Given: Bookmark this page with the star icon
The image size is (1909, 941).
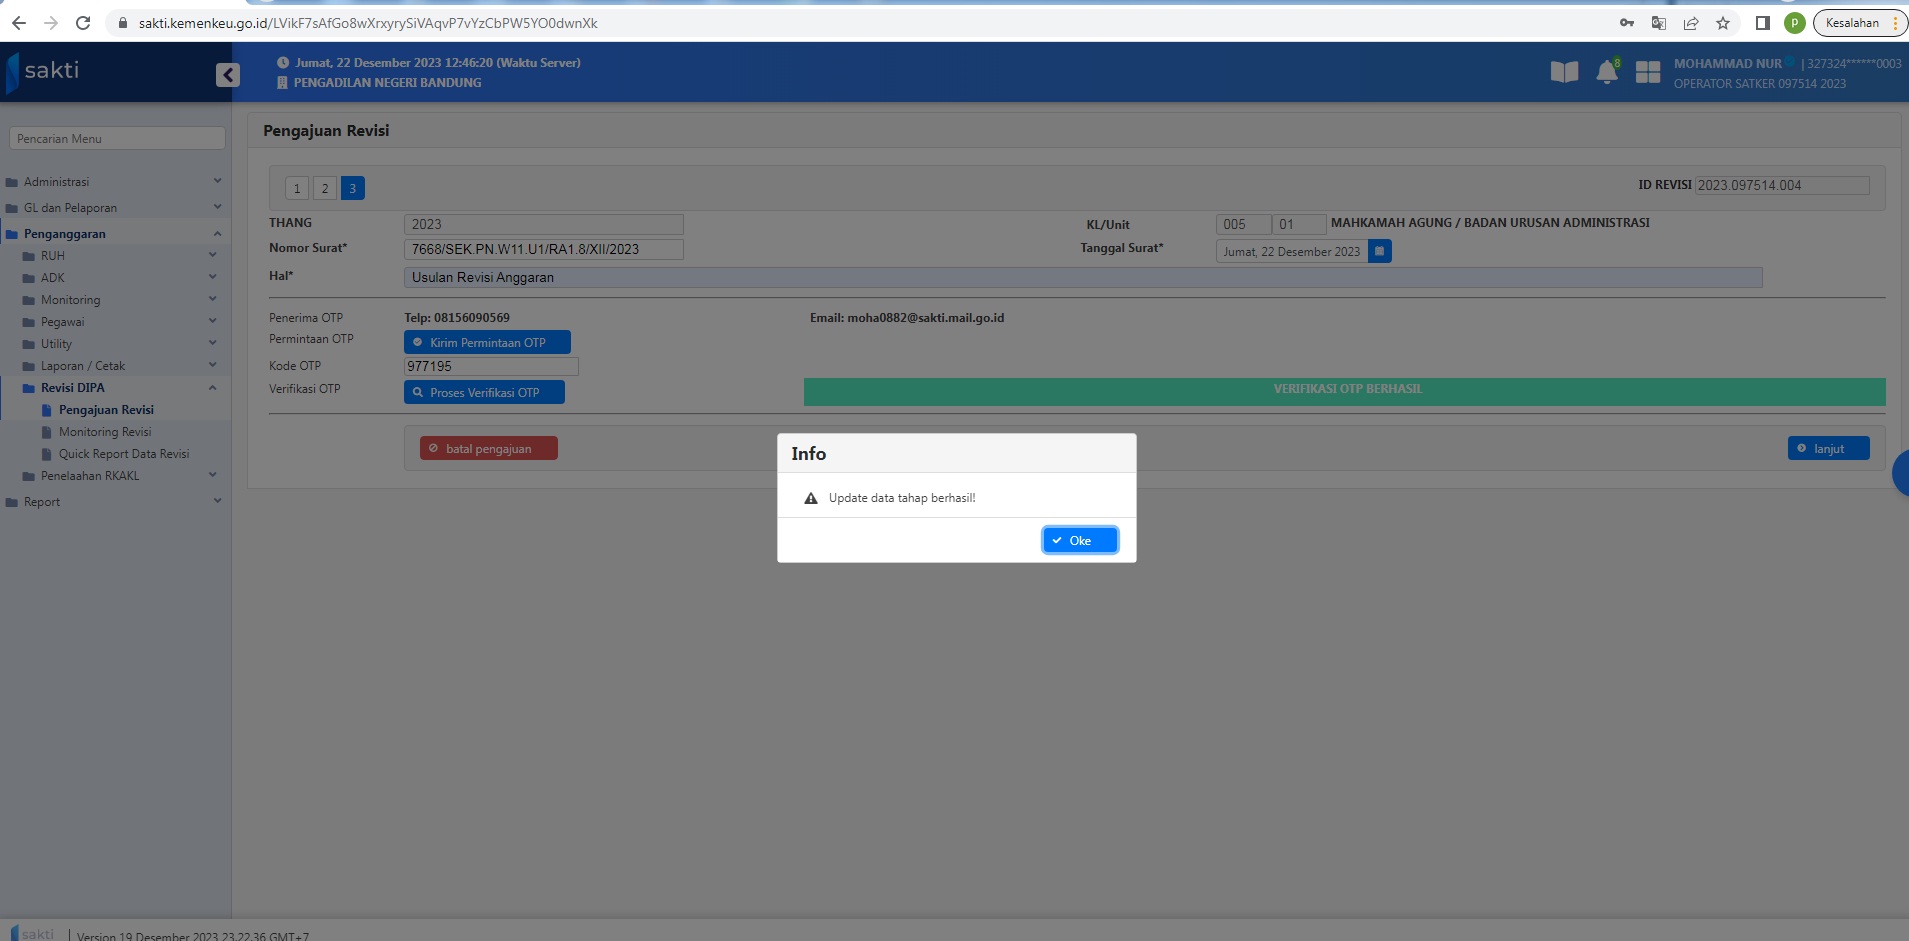Looking at the screenshot, I should (x=1722, y=23).
